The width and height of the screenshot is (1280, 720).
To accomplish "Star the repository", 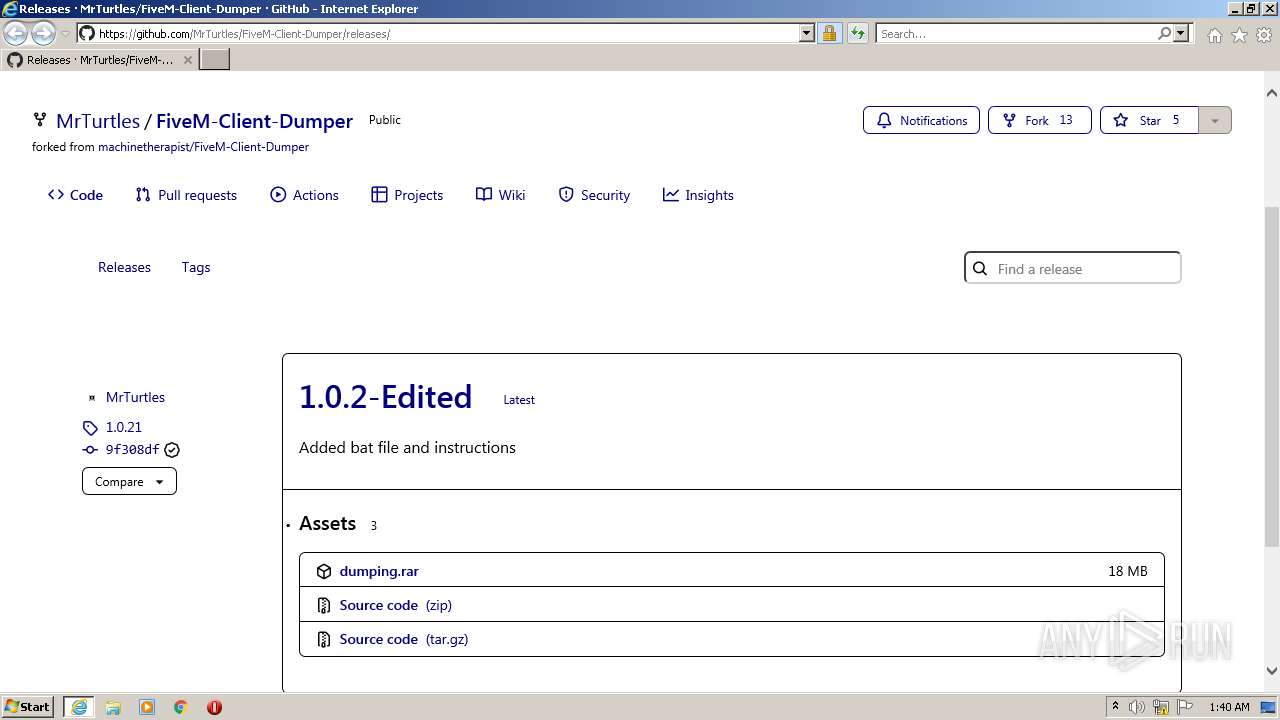I will 1149,120.
